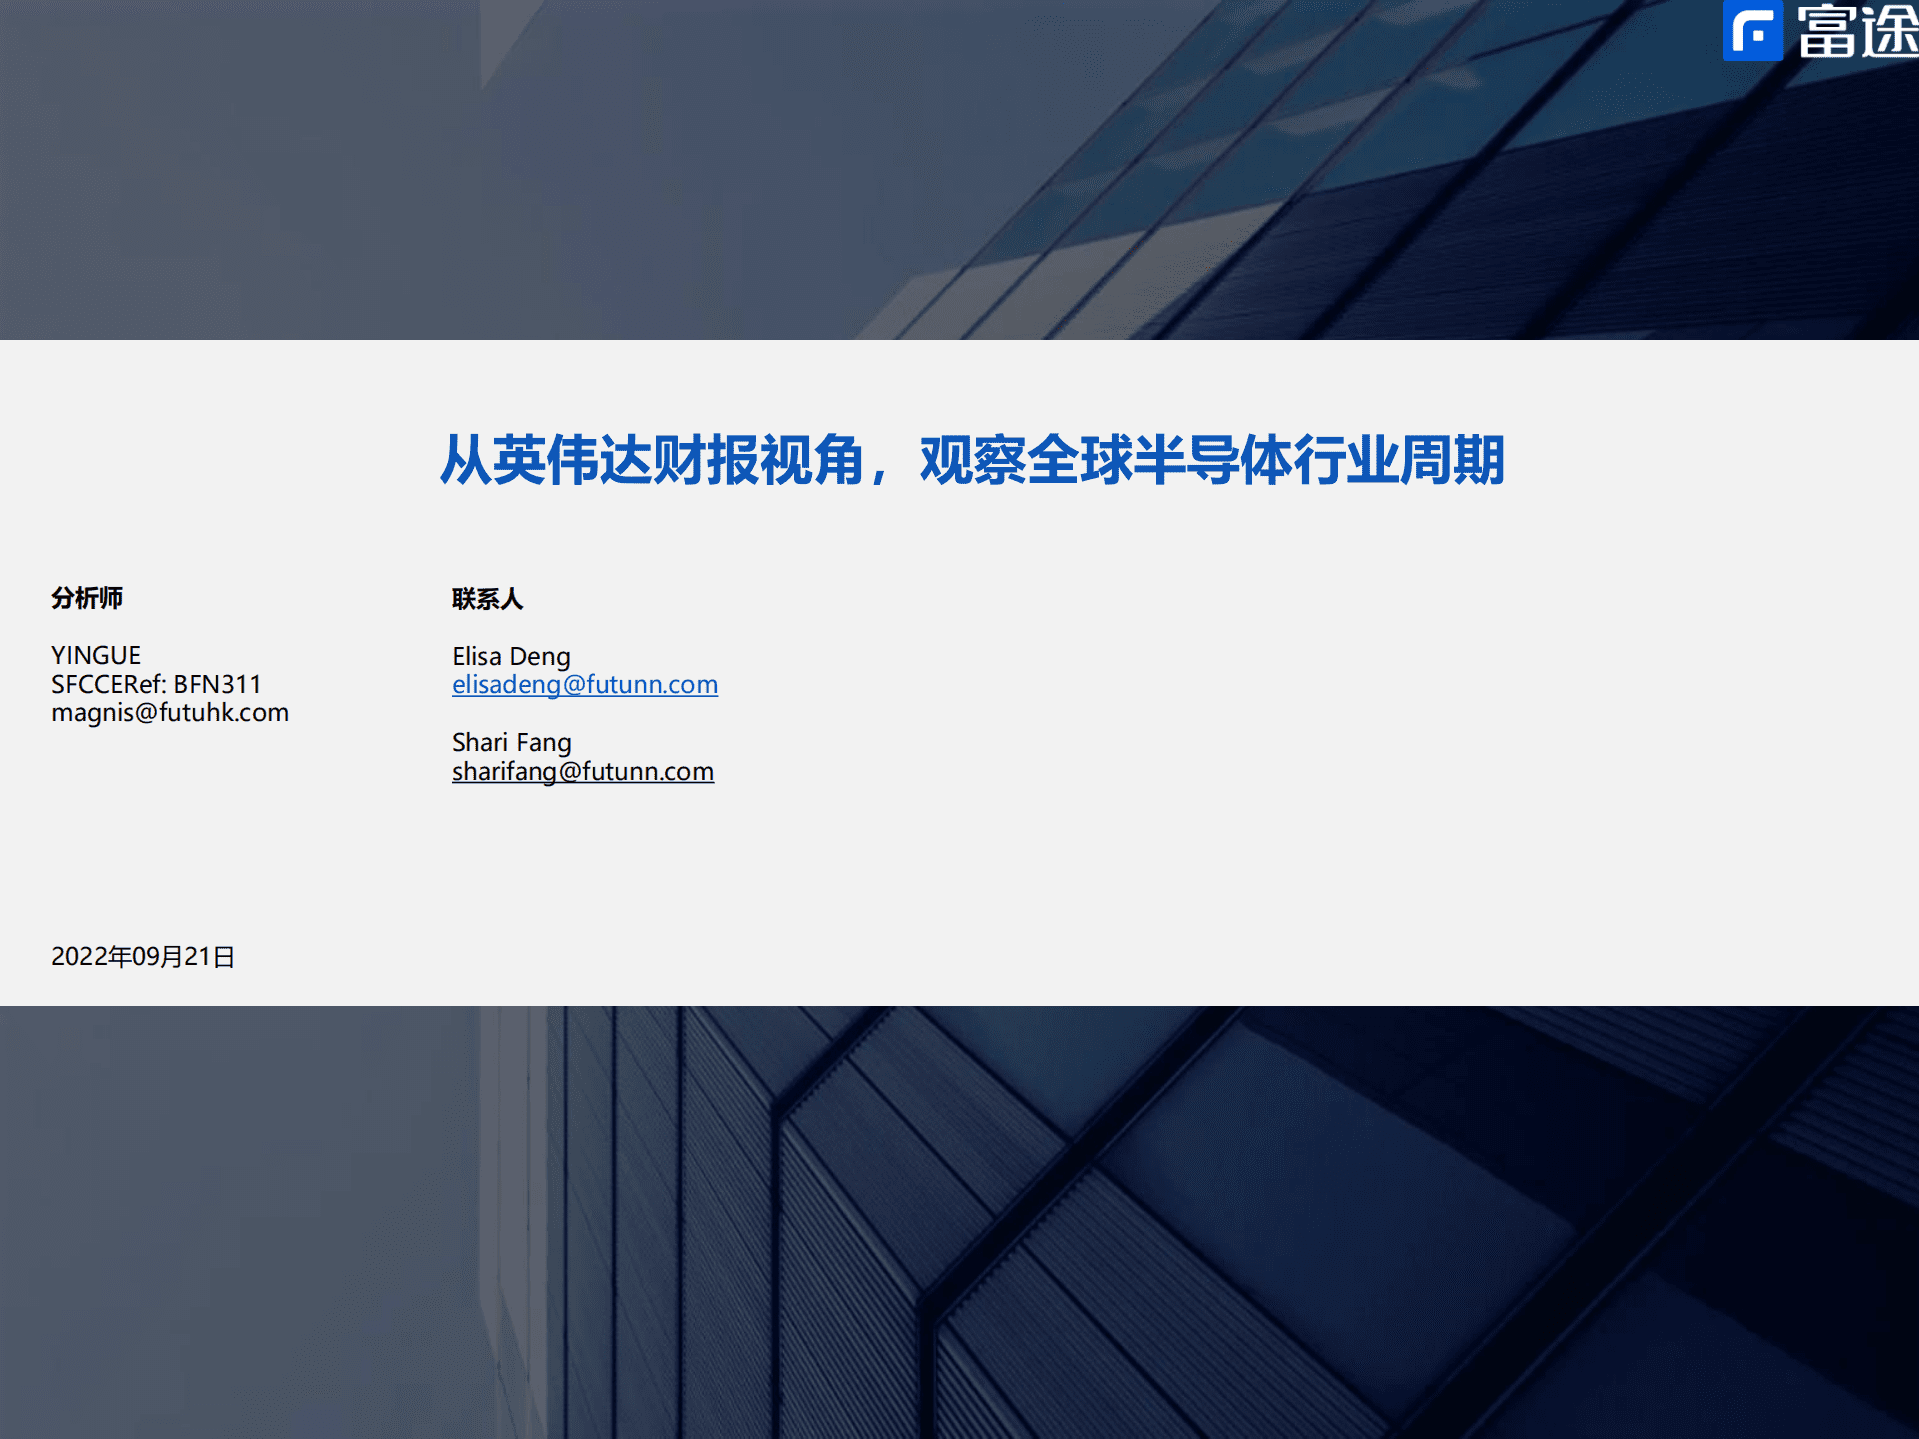Click the date 2022年09月21日
Viewport: 1919px width, 1439px height.
pyautogui.click(x=142, y=956)
